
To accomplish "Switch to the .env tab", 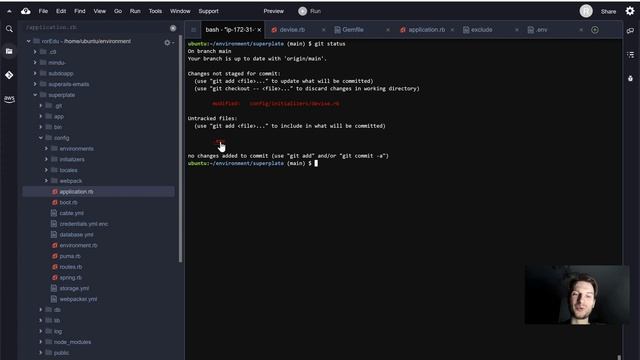I will click(x=542, y=30).
